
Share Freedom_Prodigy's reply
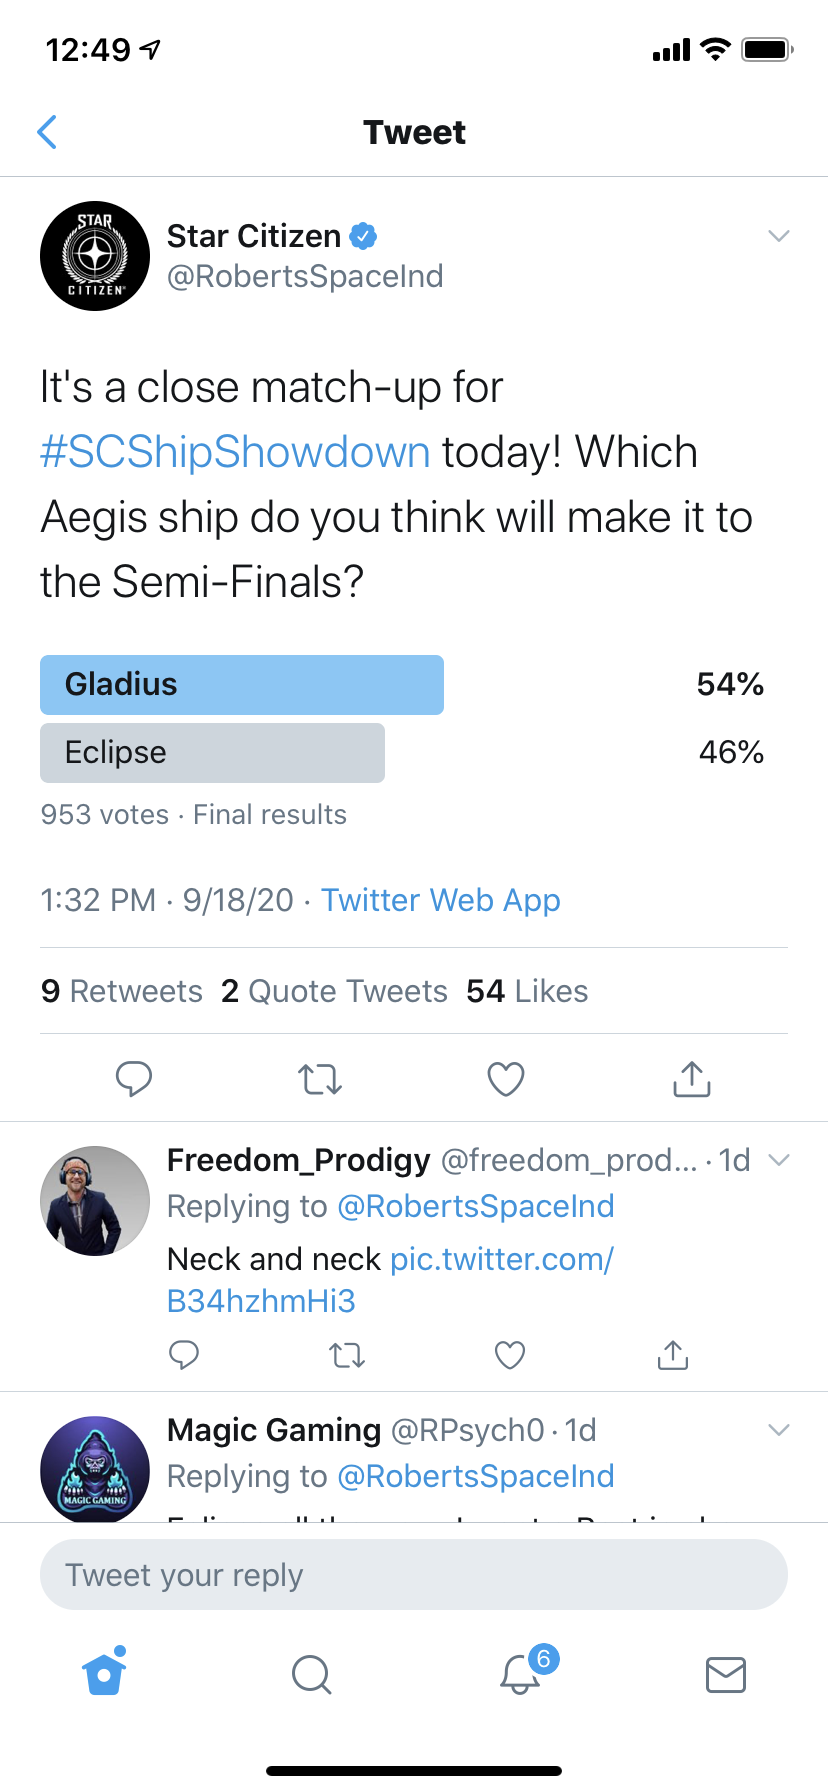tap(673, 1355)
